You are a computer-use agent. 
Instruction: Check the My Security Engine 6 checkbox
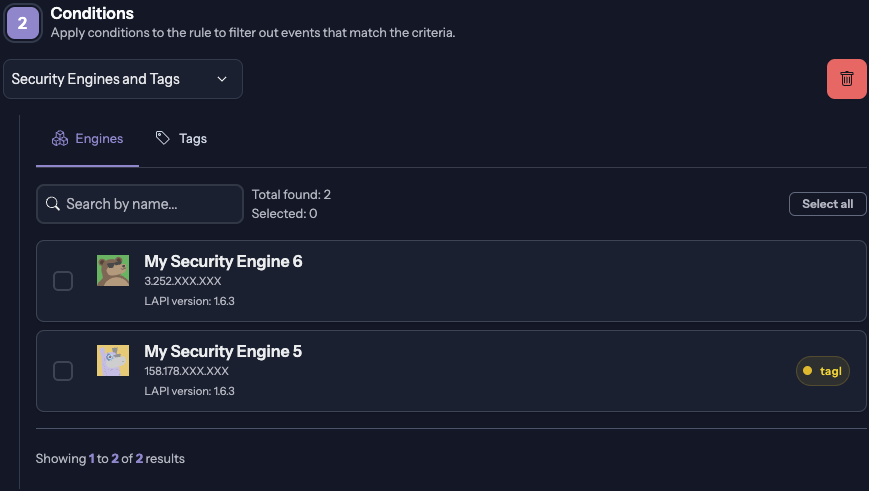[63, 281]
